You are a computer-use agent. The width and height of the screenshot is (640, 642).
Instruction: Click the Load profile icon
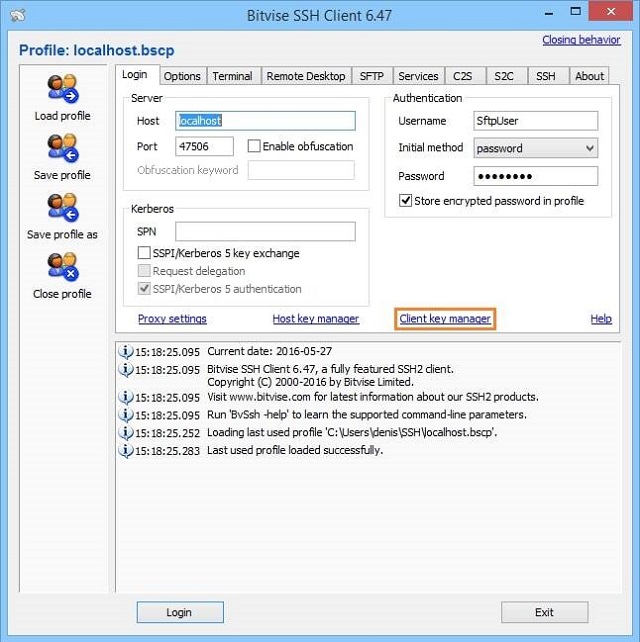click(x=63, y=88)
